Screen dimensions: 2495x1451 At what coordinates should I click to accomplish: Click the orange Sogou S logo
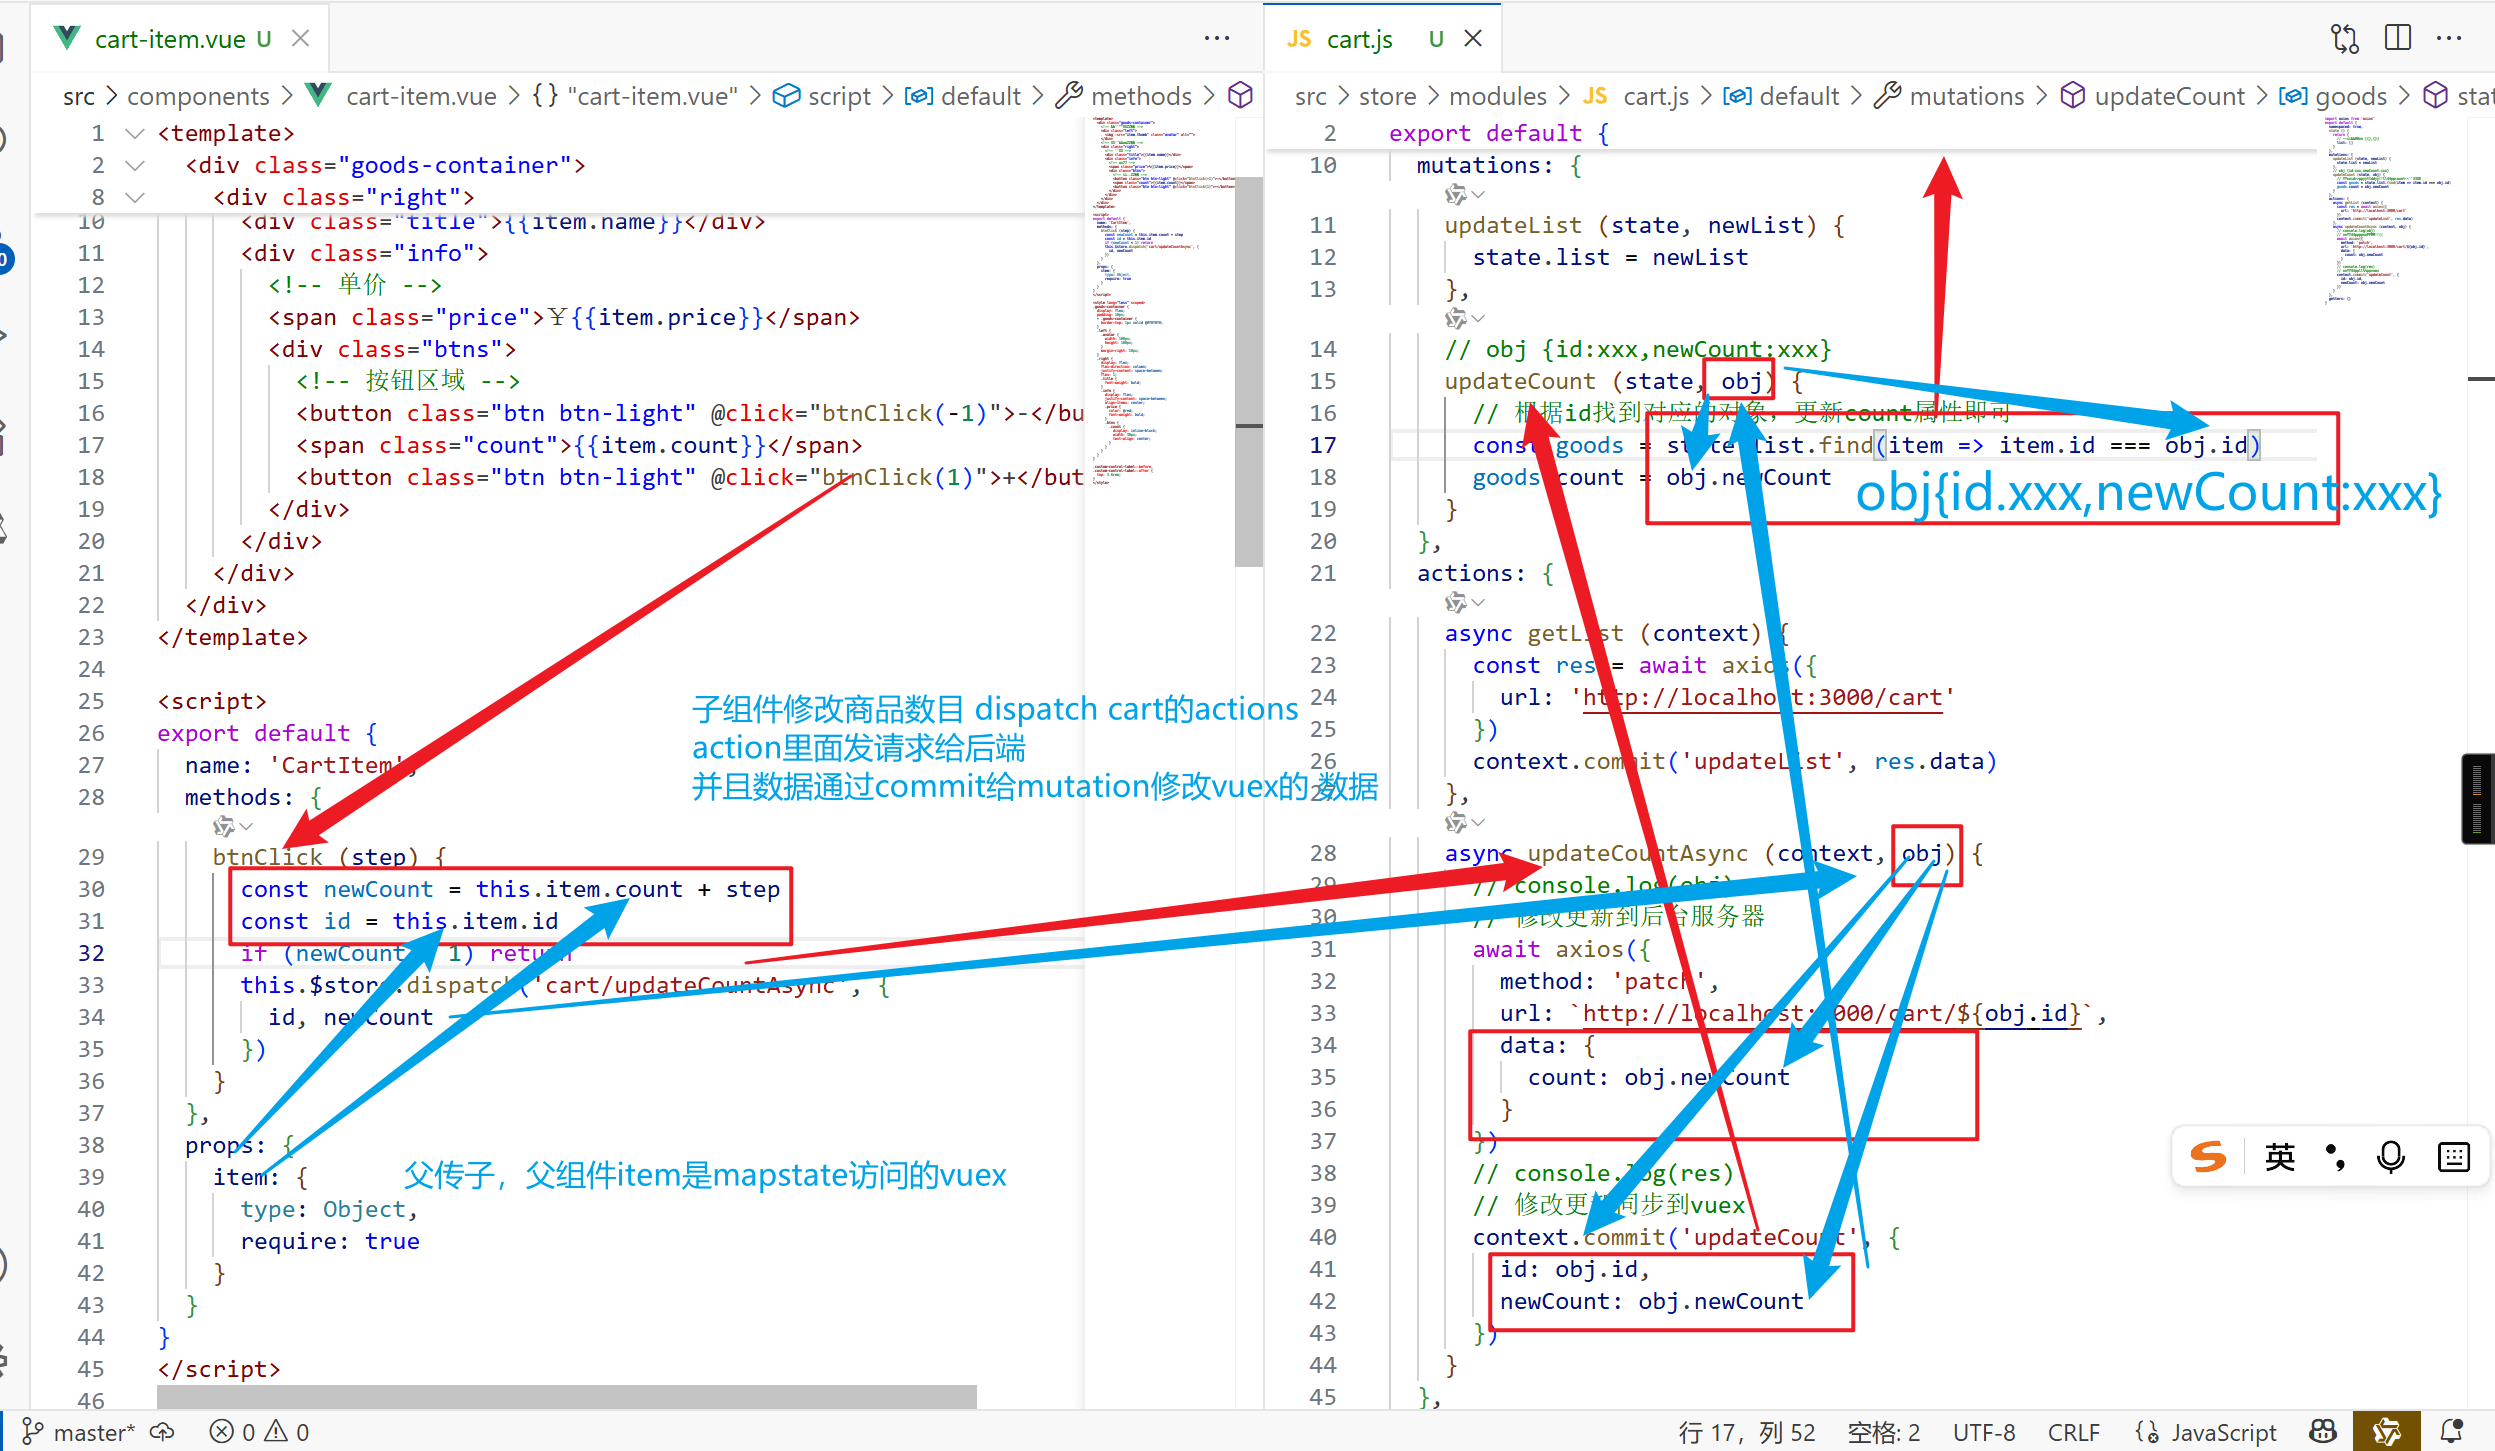pyautogui.click(x=2208, y=1157)
